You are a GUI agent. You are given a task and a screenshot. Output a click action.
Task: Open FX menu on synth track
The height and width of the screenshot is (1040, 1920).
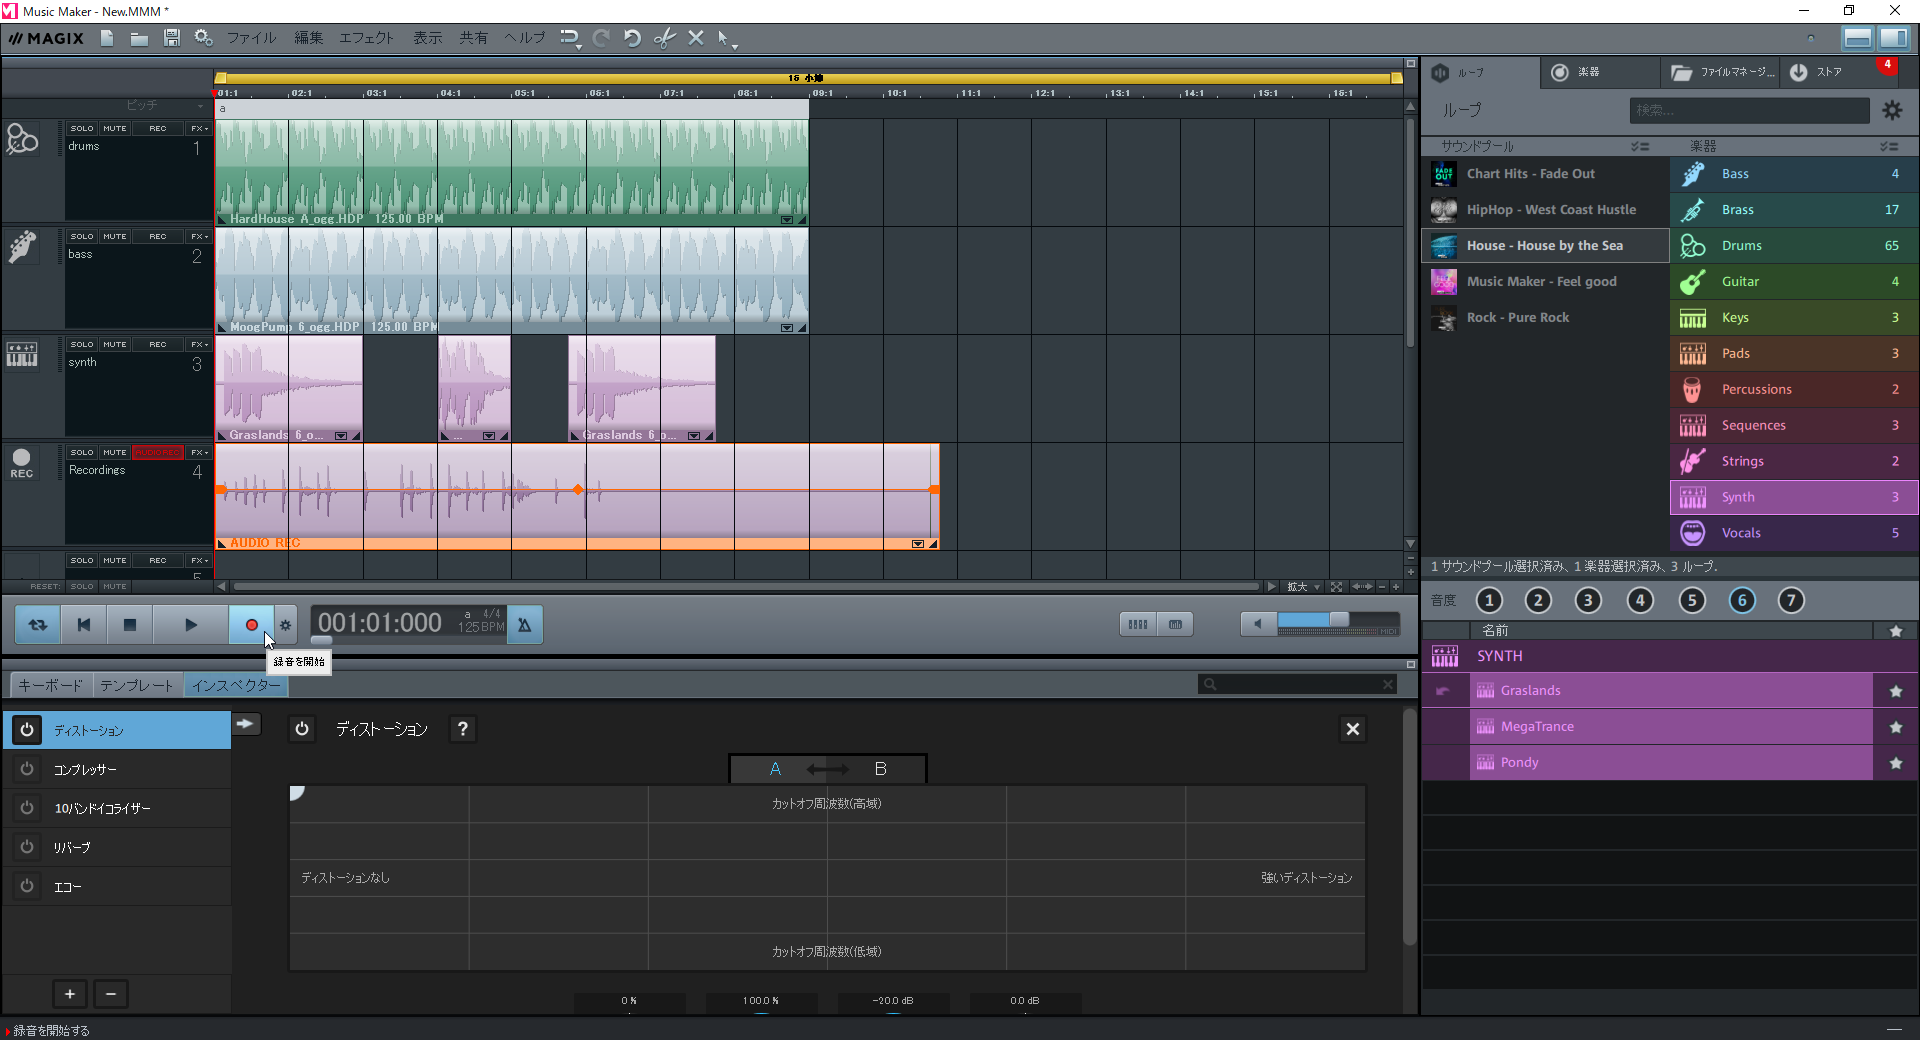199,345
